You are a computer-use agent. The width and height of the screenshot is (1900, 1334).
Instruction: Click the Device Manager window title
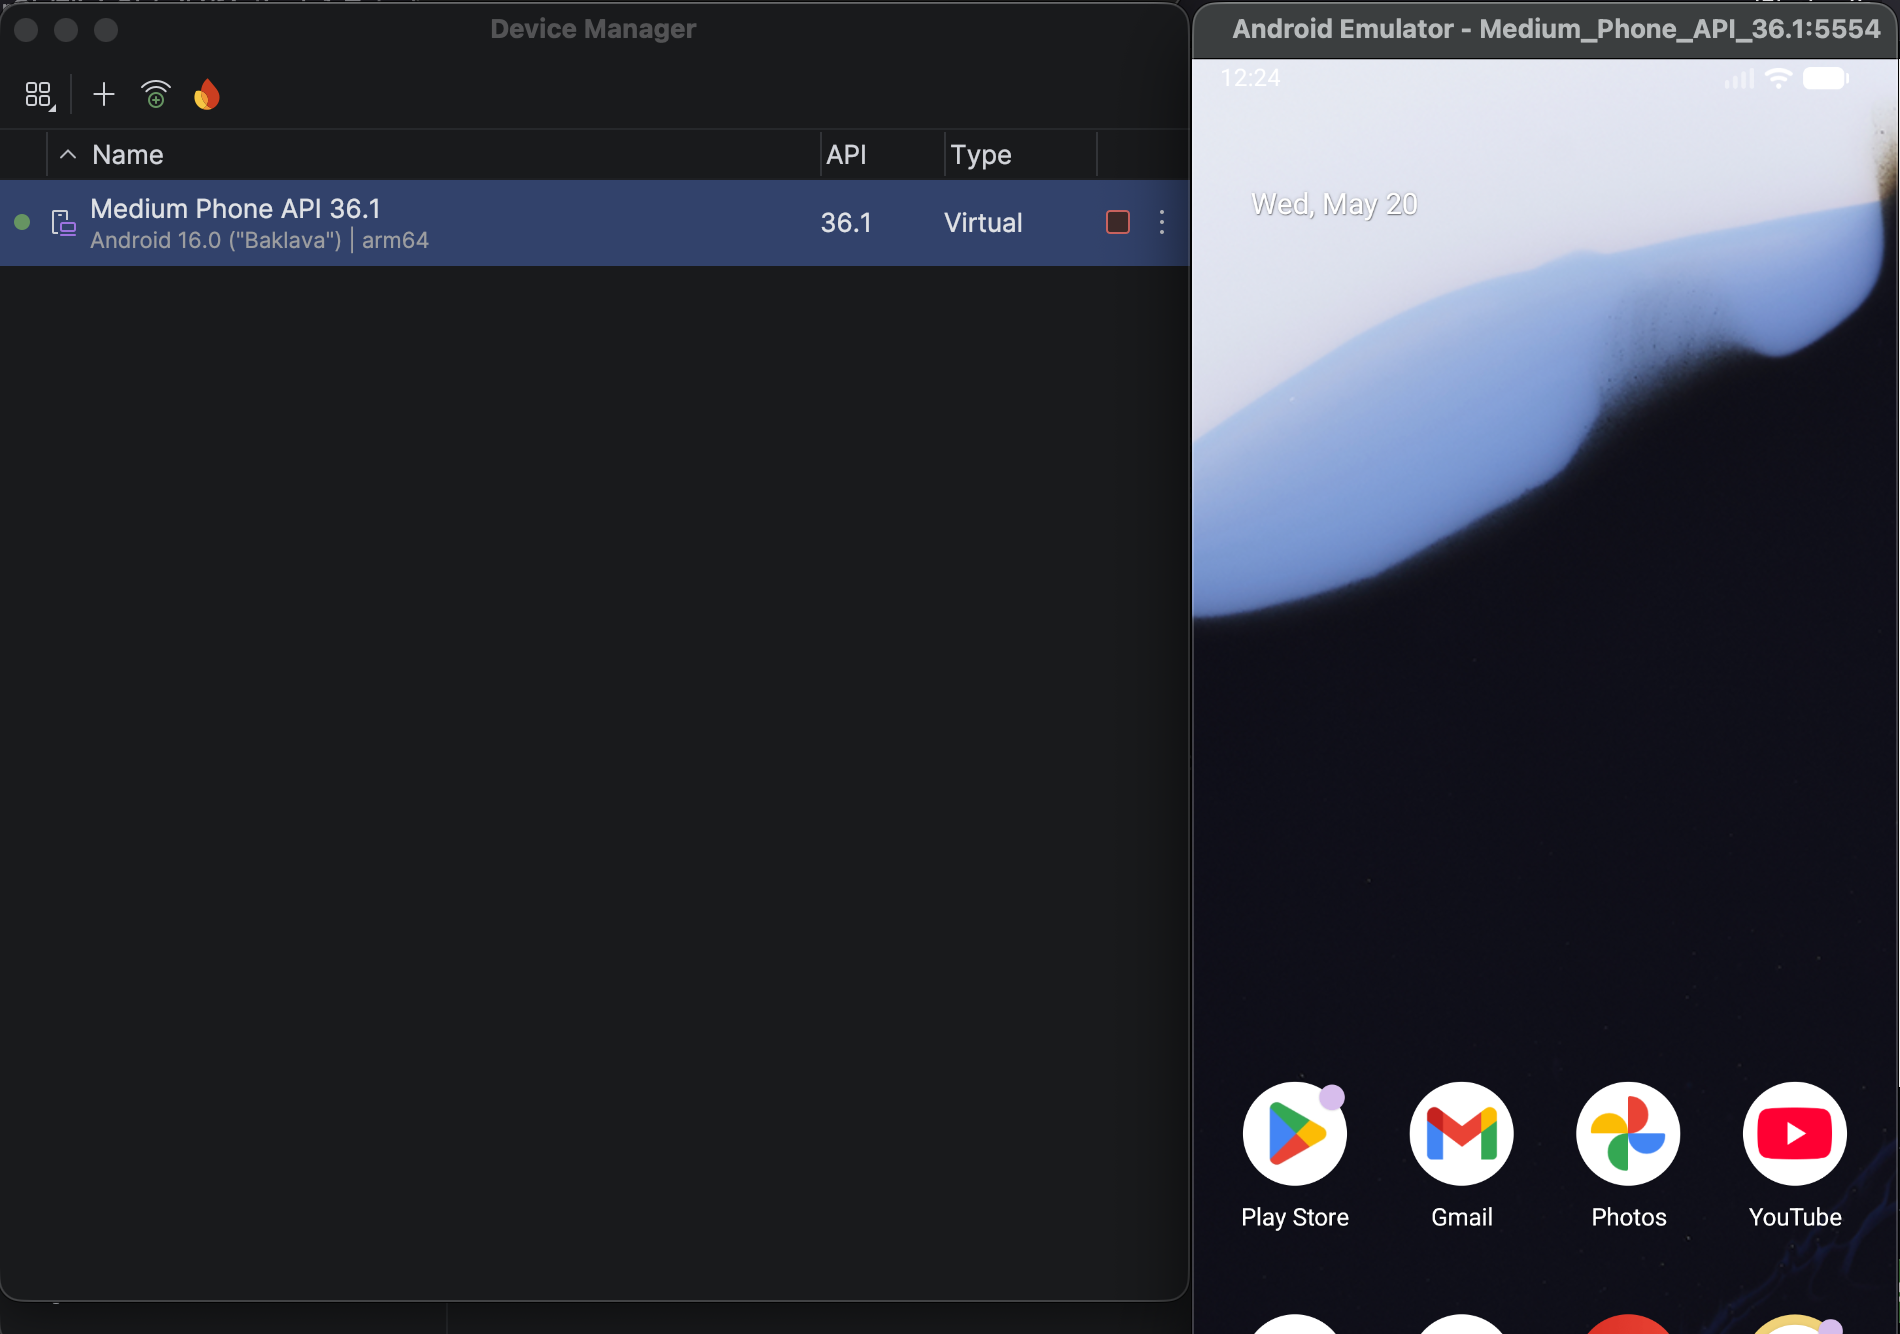[593, 29]
